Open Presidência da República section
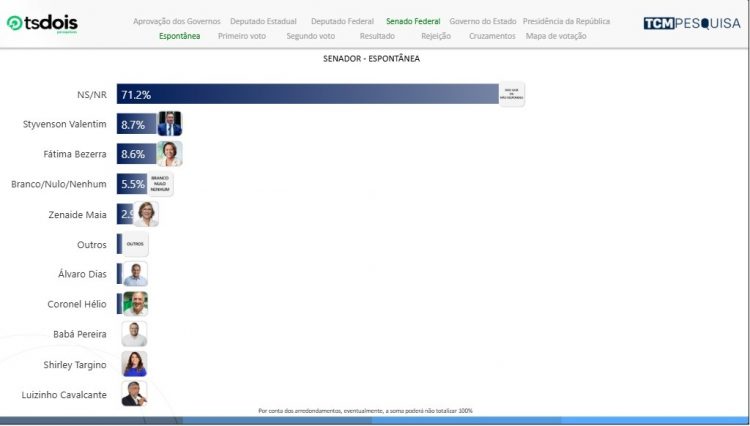The width and height of the screenshot is (750, 426). tap(568, 21)
